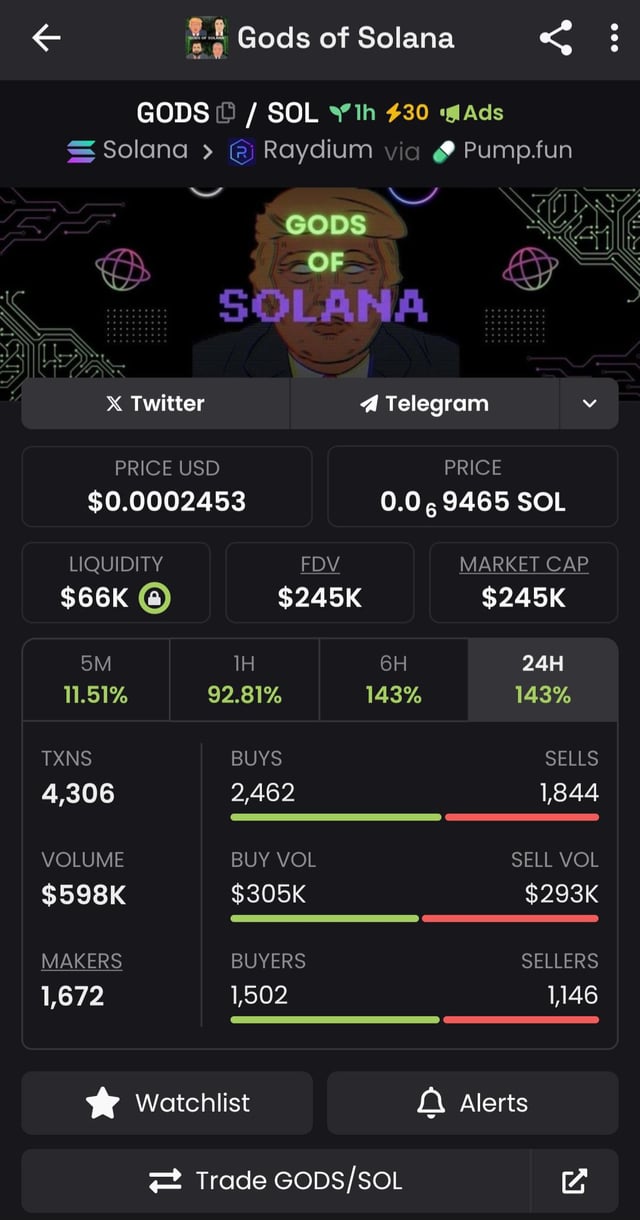Tap the green liquidity lock icon

pyautogui.click(x=154, y=598)
